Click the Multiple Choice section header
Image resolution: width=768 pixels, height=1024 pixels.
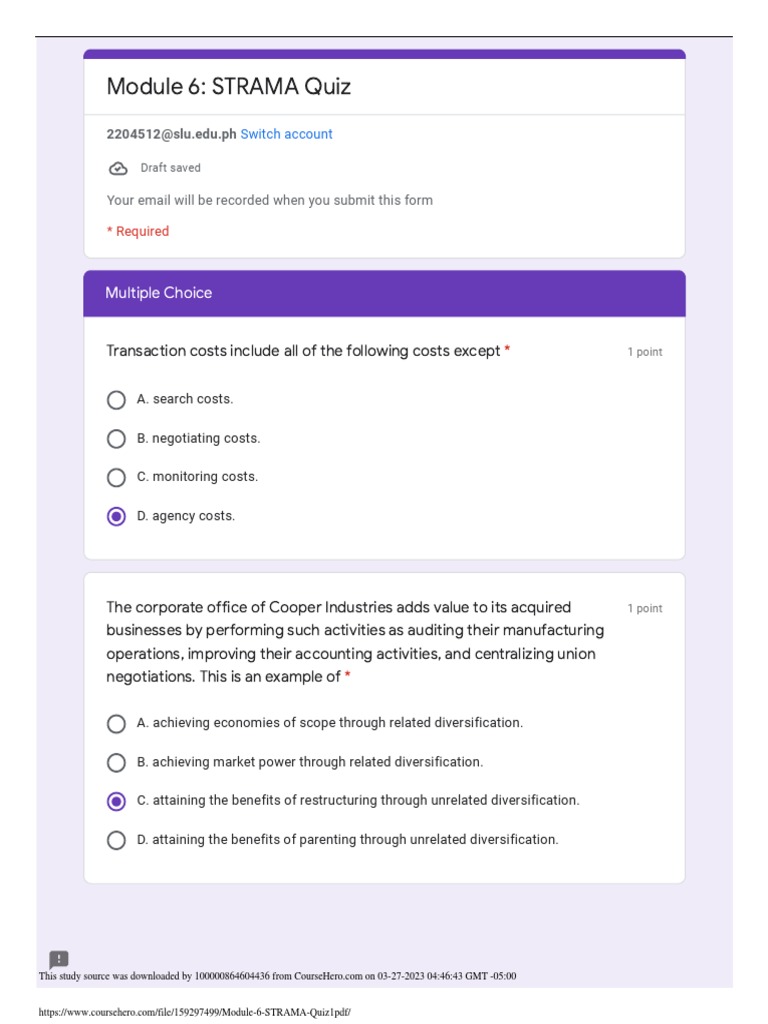(159, 293)
